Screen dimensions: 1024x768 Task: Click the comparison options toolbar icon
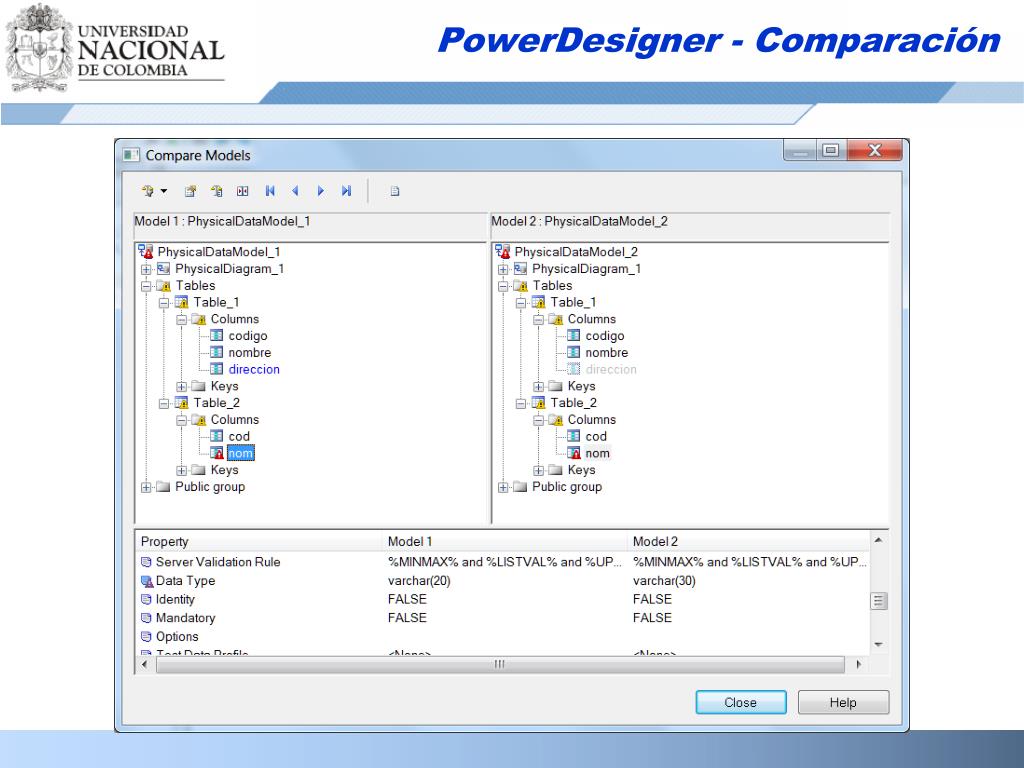pos(217,191)
